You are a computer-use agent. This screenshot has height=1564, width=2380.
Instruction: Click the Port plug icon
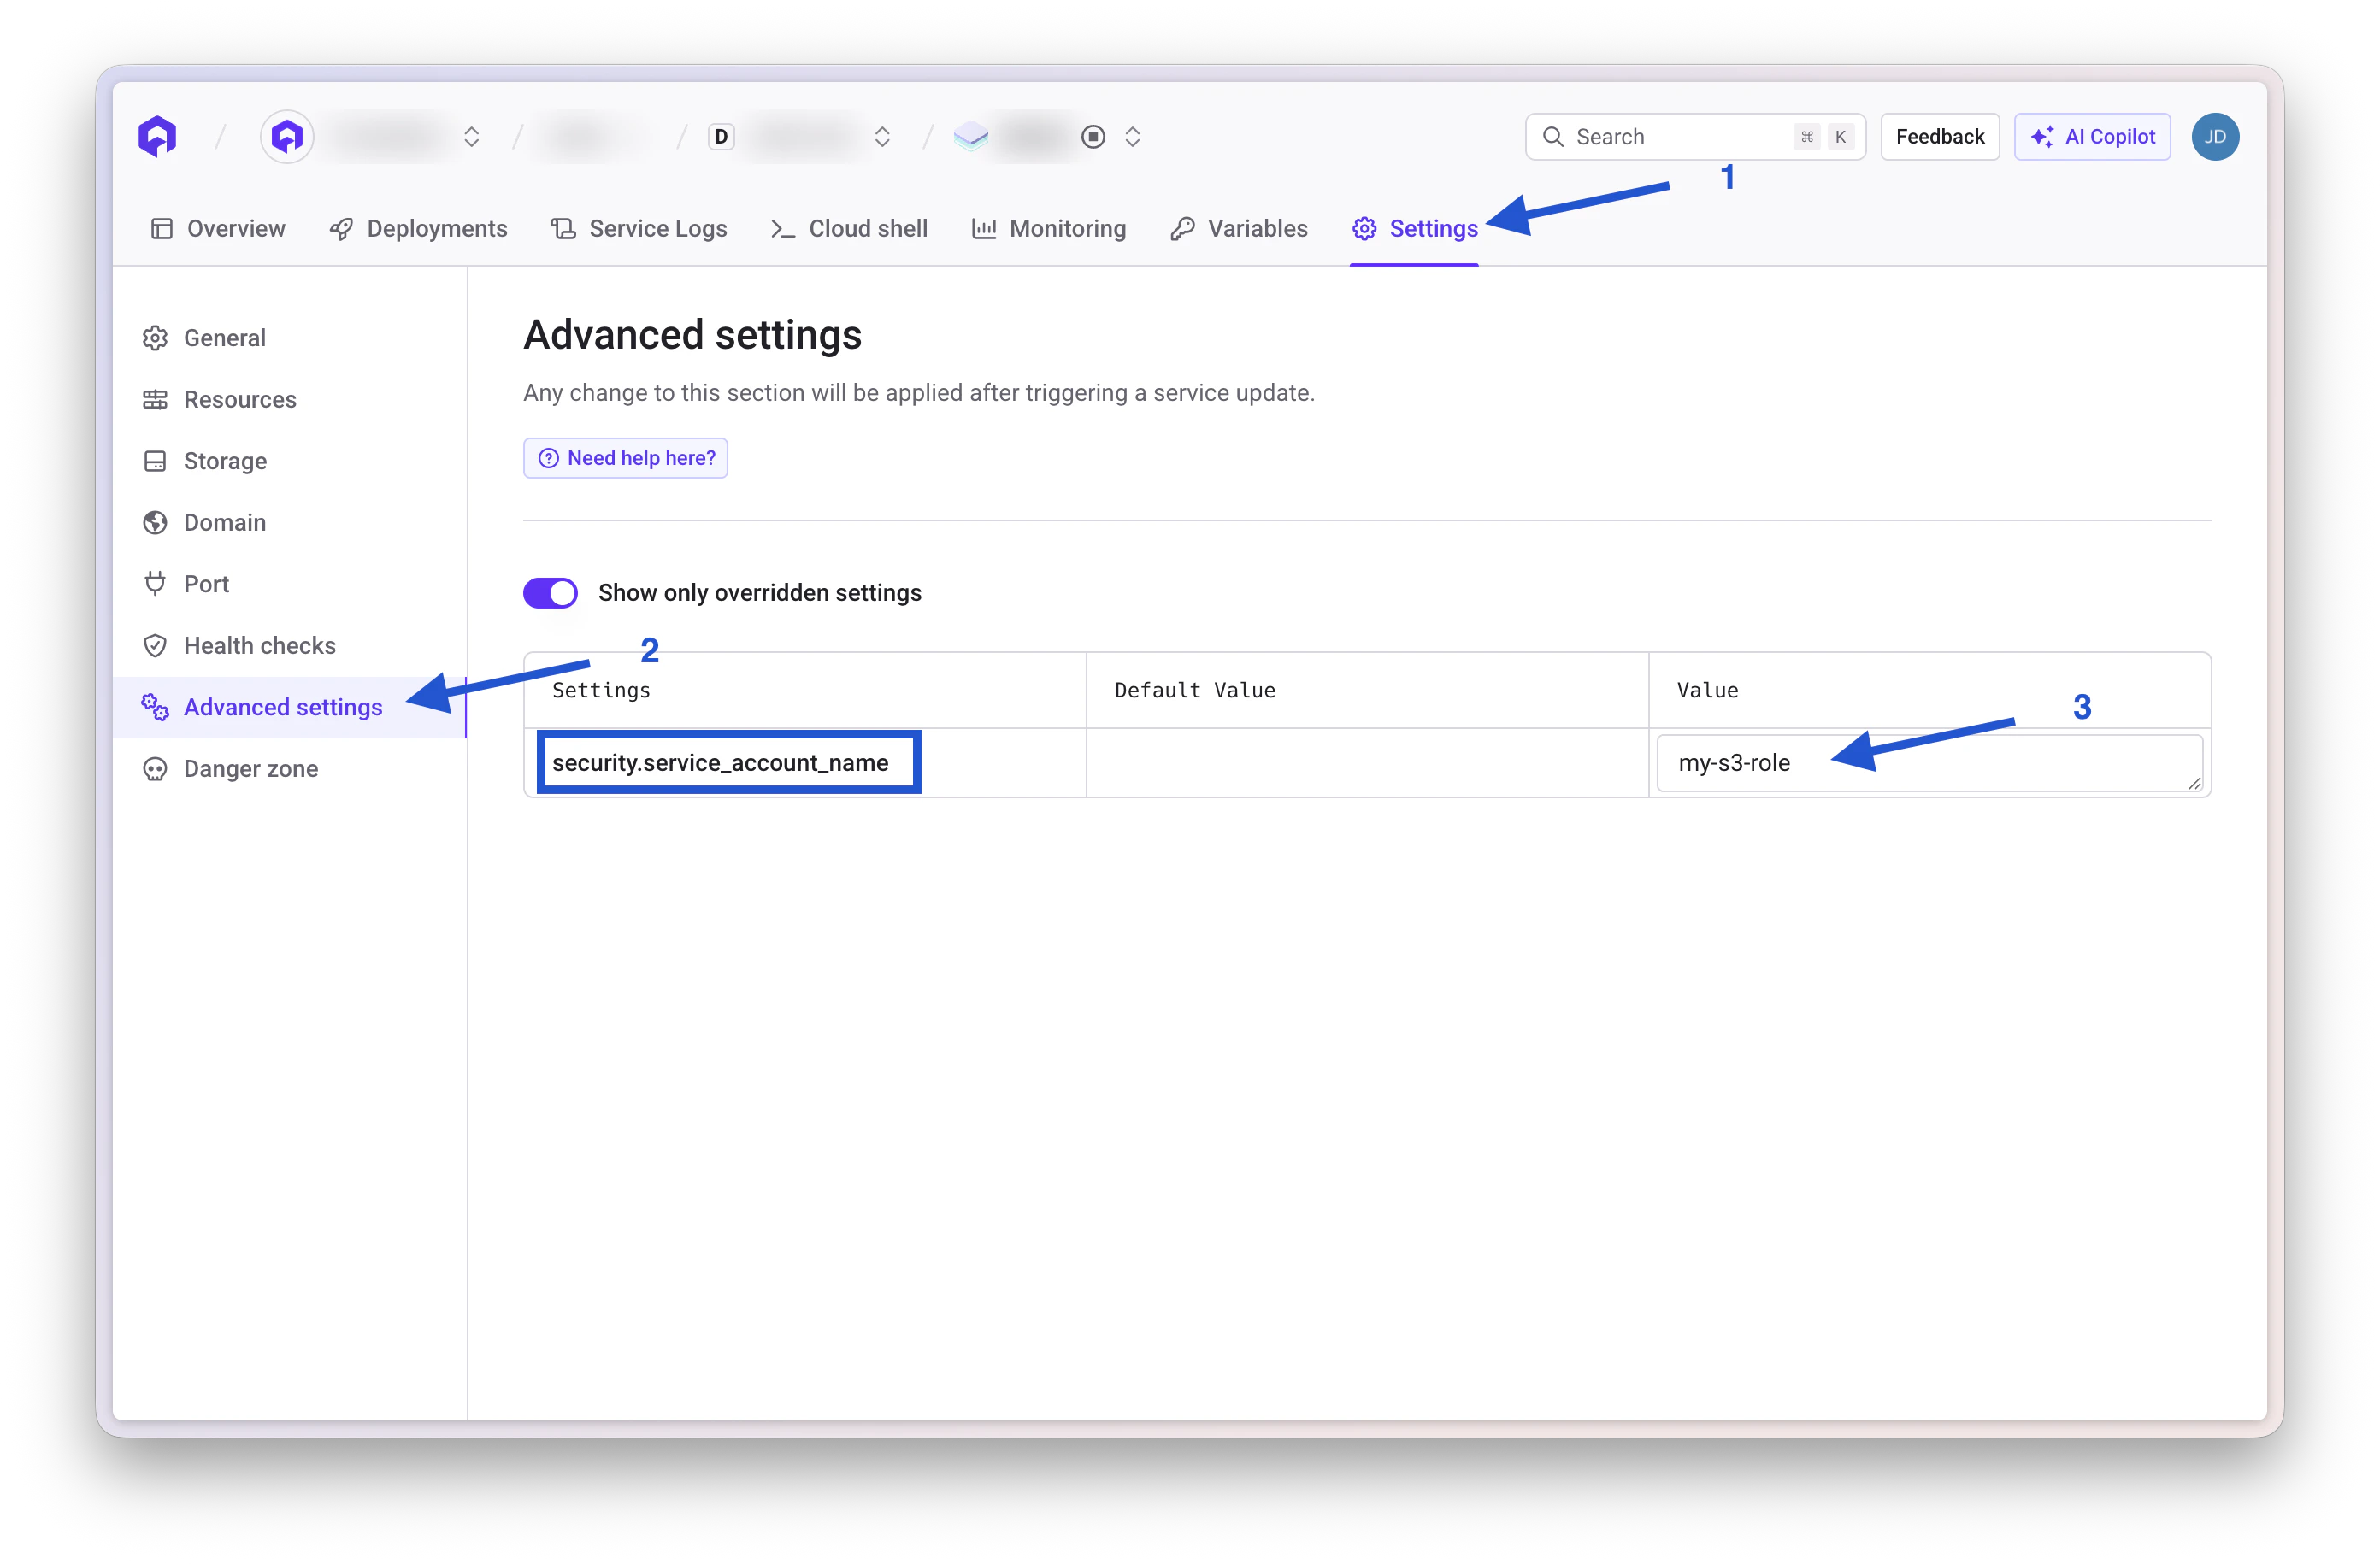pos(155,583)
